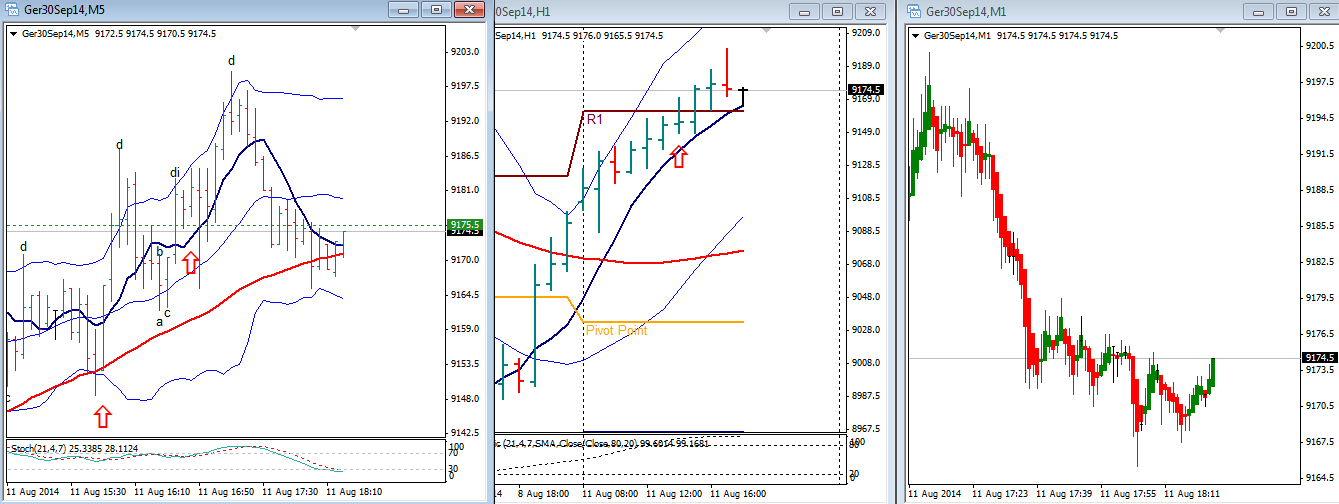
Task: Minimize the Ger30Sep14,M1 chart window
Action: (x=1259, y=11)
